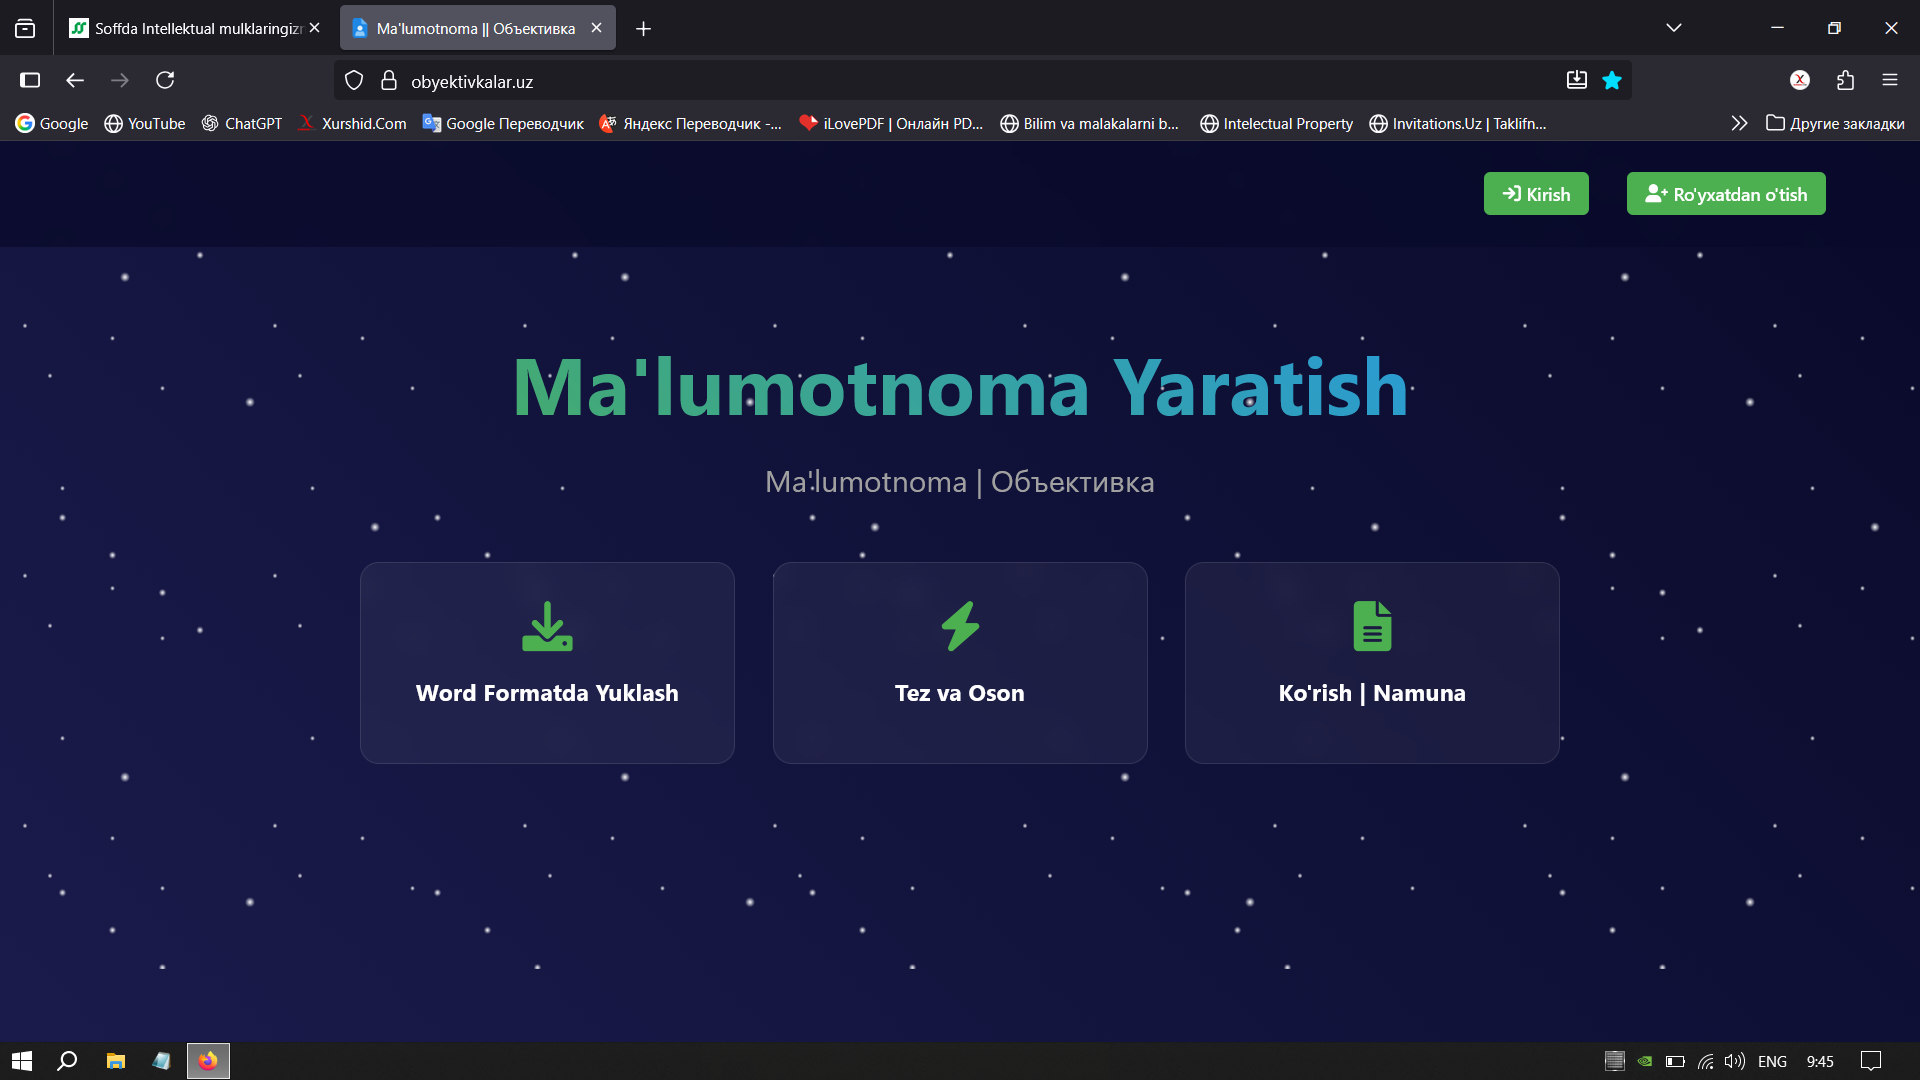Open the Windows Start menu
This screenshot has width=1920, height=1080.
coord(22,1061)
